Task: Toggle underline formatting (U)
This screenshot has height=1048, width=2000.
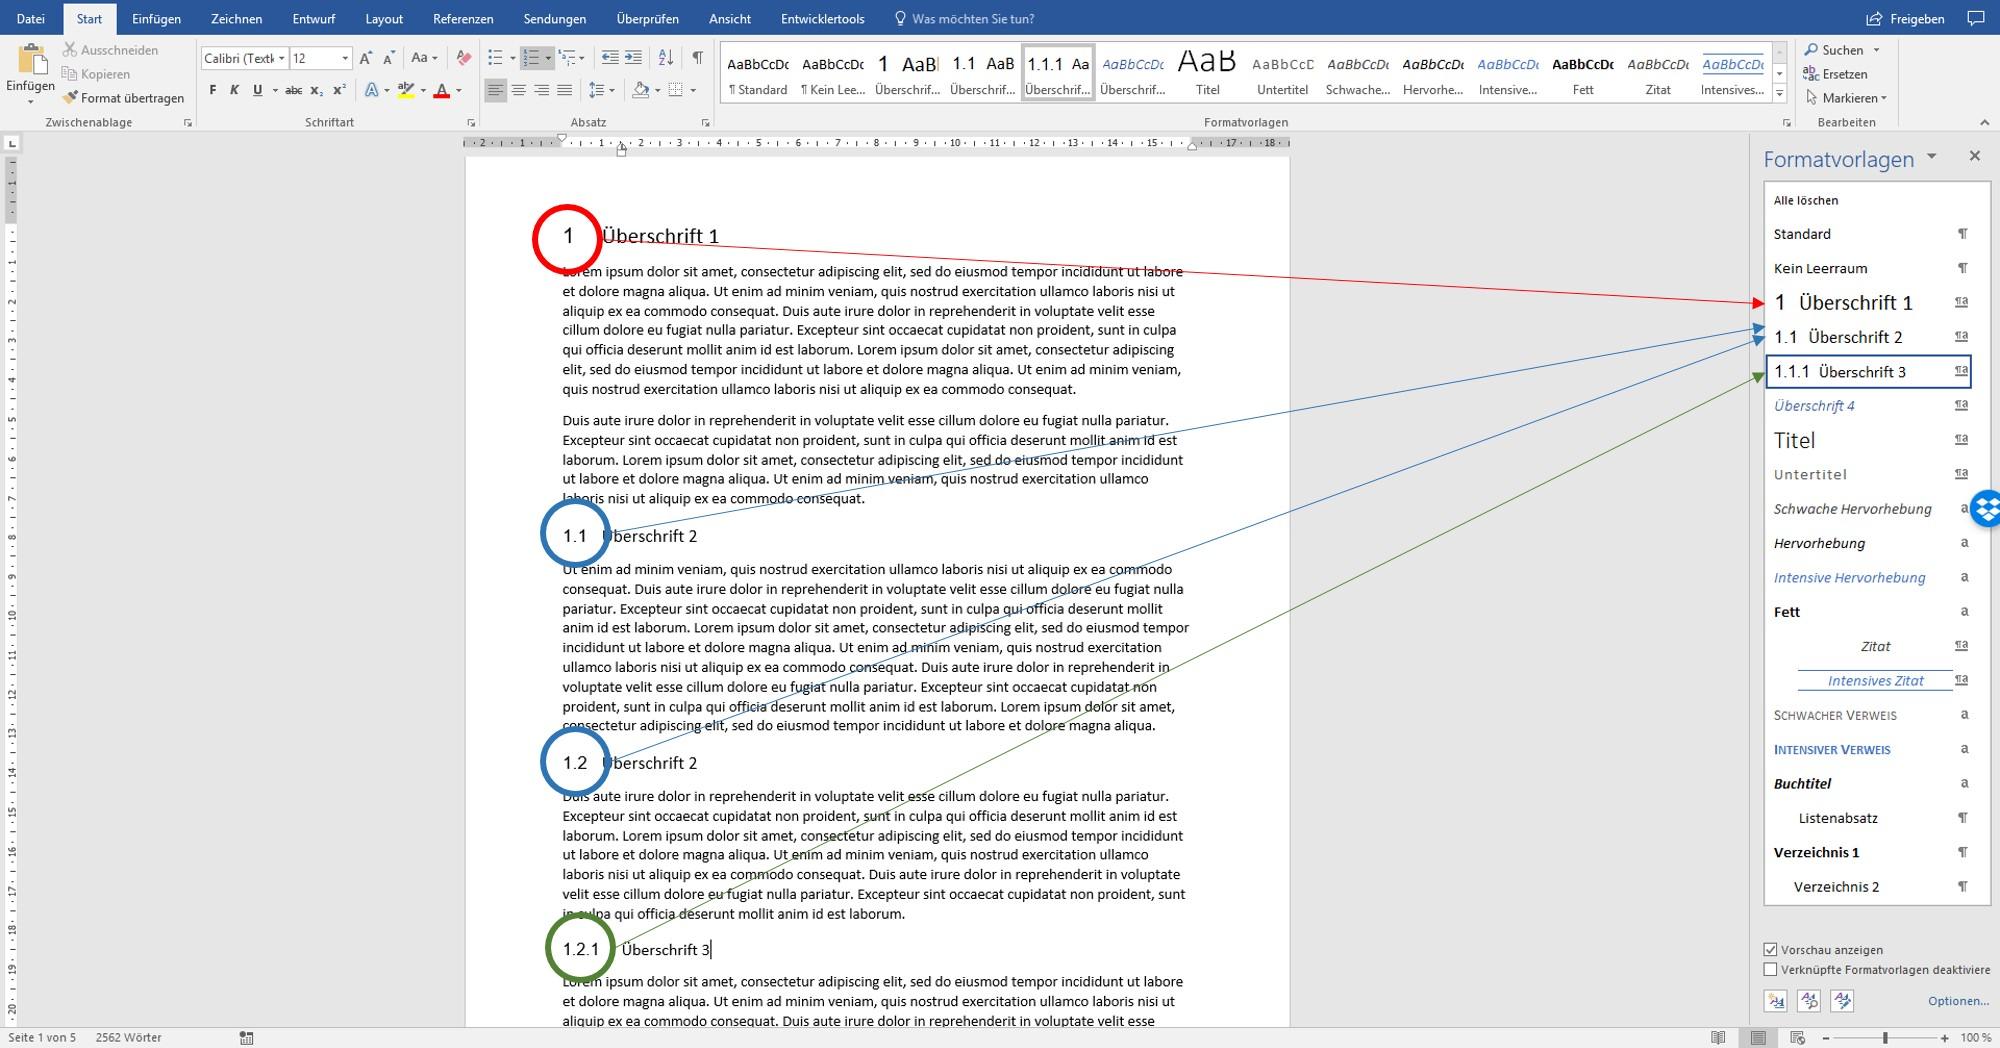Action: (x=257, y=90)
